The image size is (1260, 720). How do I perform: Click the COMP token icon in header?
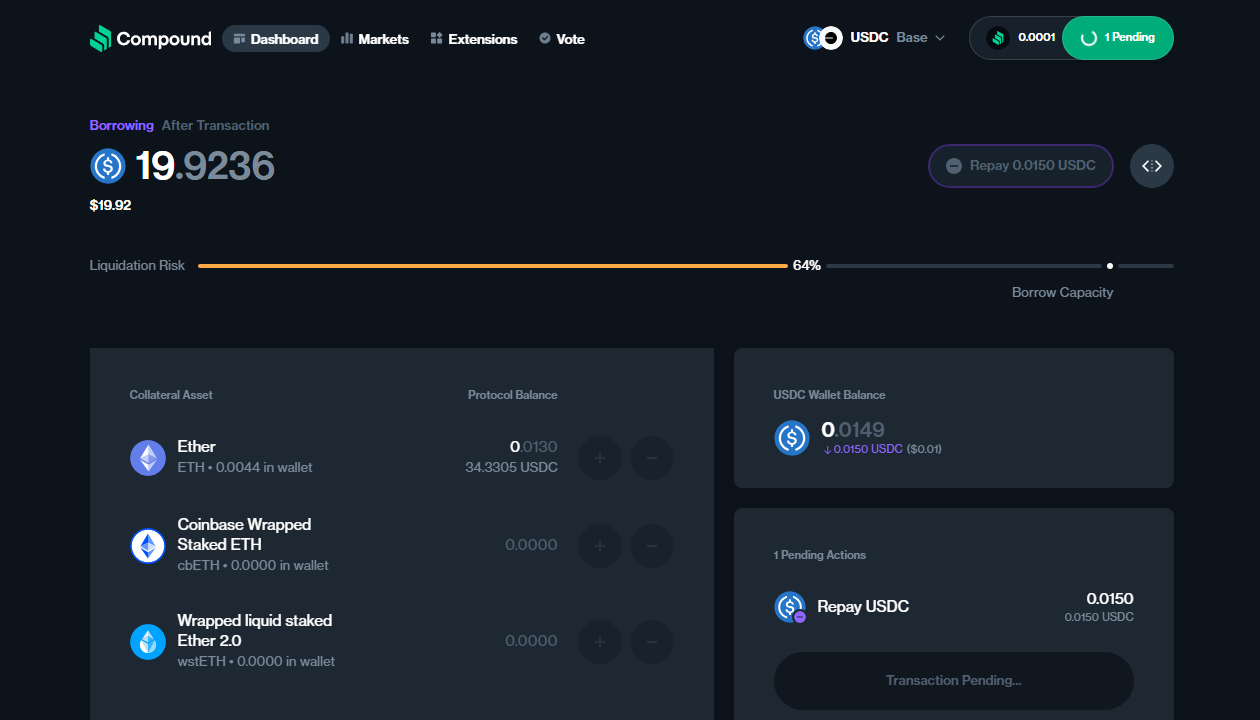[997, 38]
